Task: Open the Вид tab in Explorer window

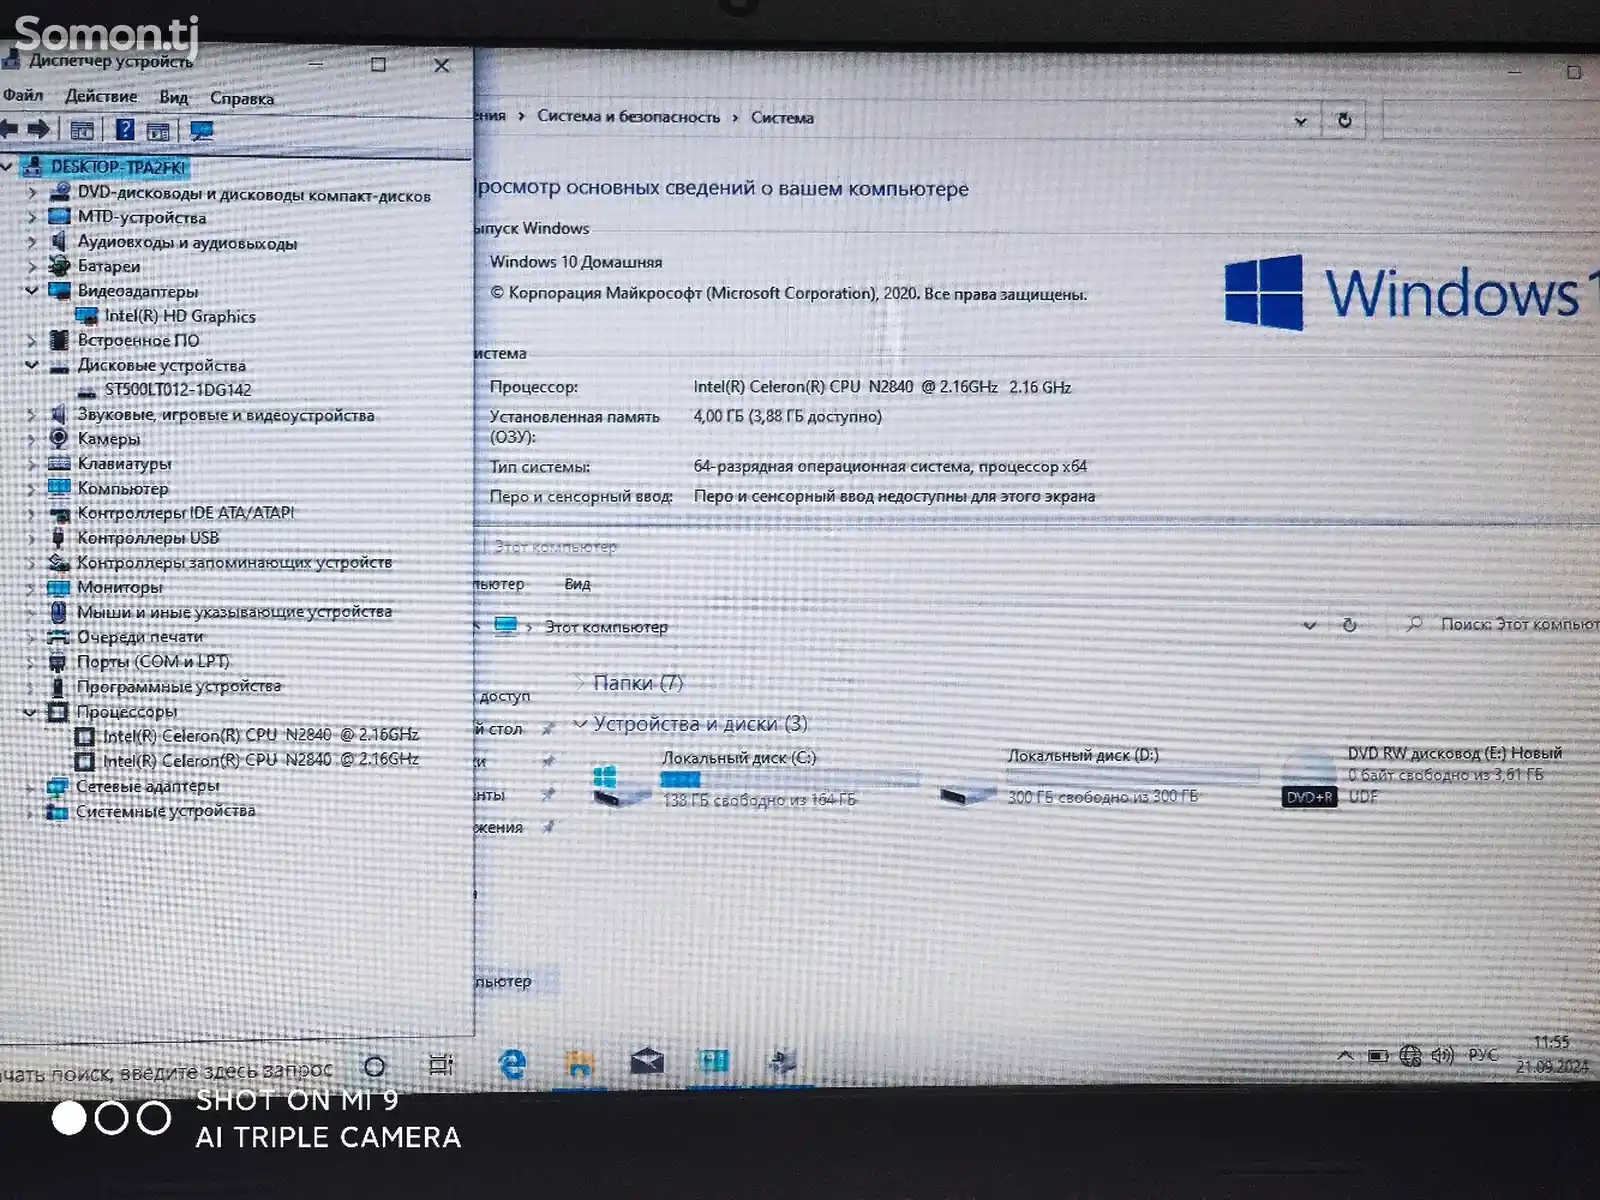Action: [577, 584]
